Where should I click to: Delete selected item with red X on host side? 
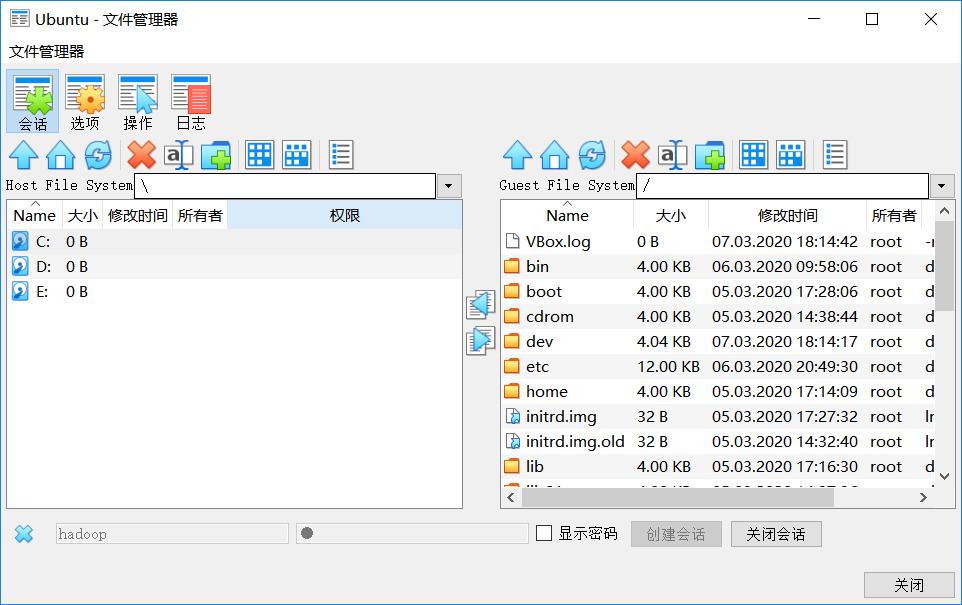139,155
